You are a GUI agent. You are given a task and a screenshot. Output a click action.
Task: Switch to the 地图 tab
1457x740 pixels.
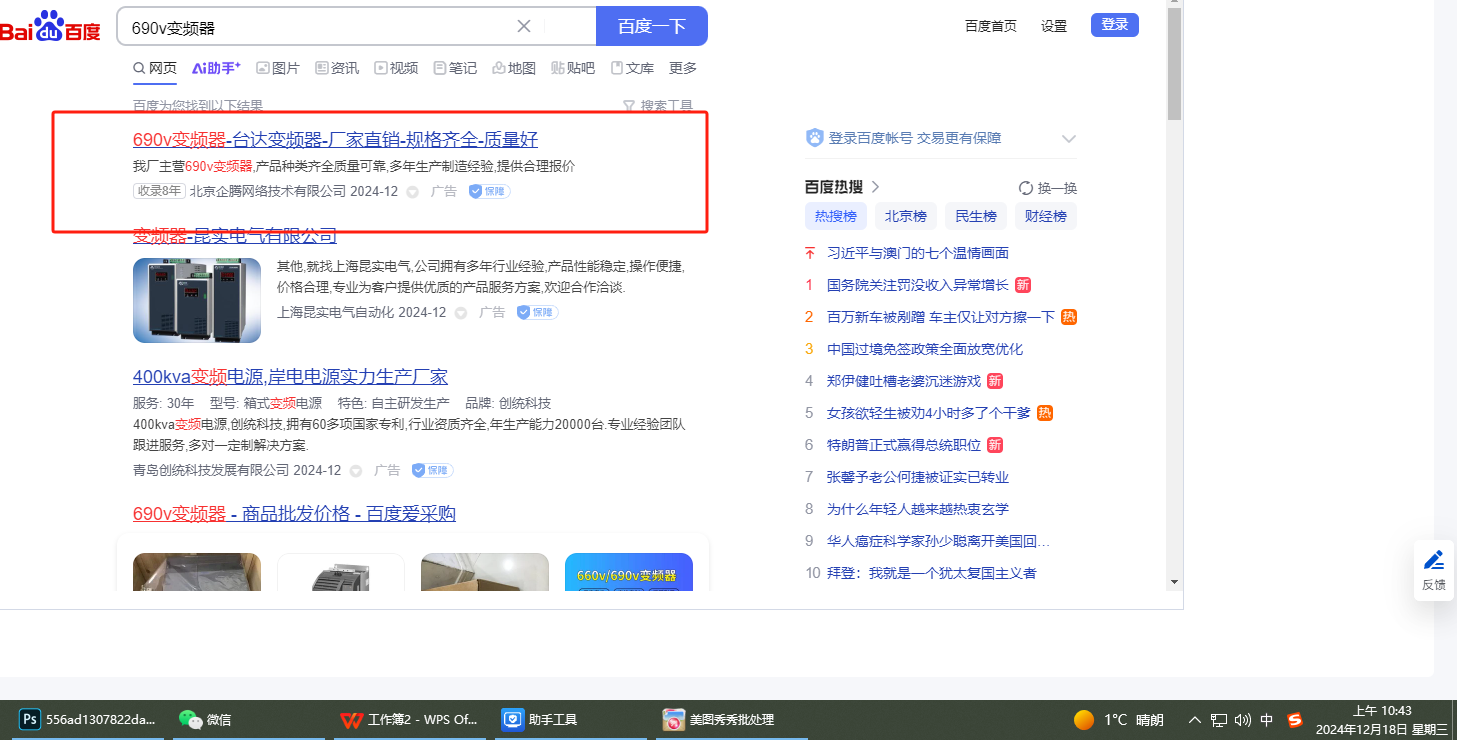(x=514, y=68)
